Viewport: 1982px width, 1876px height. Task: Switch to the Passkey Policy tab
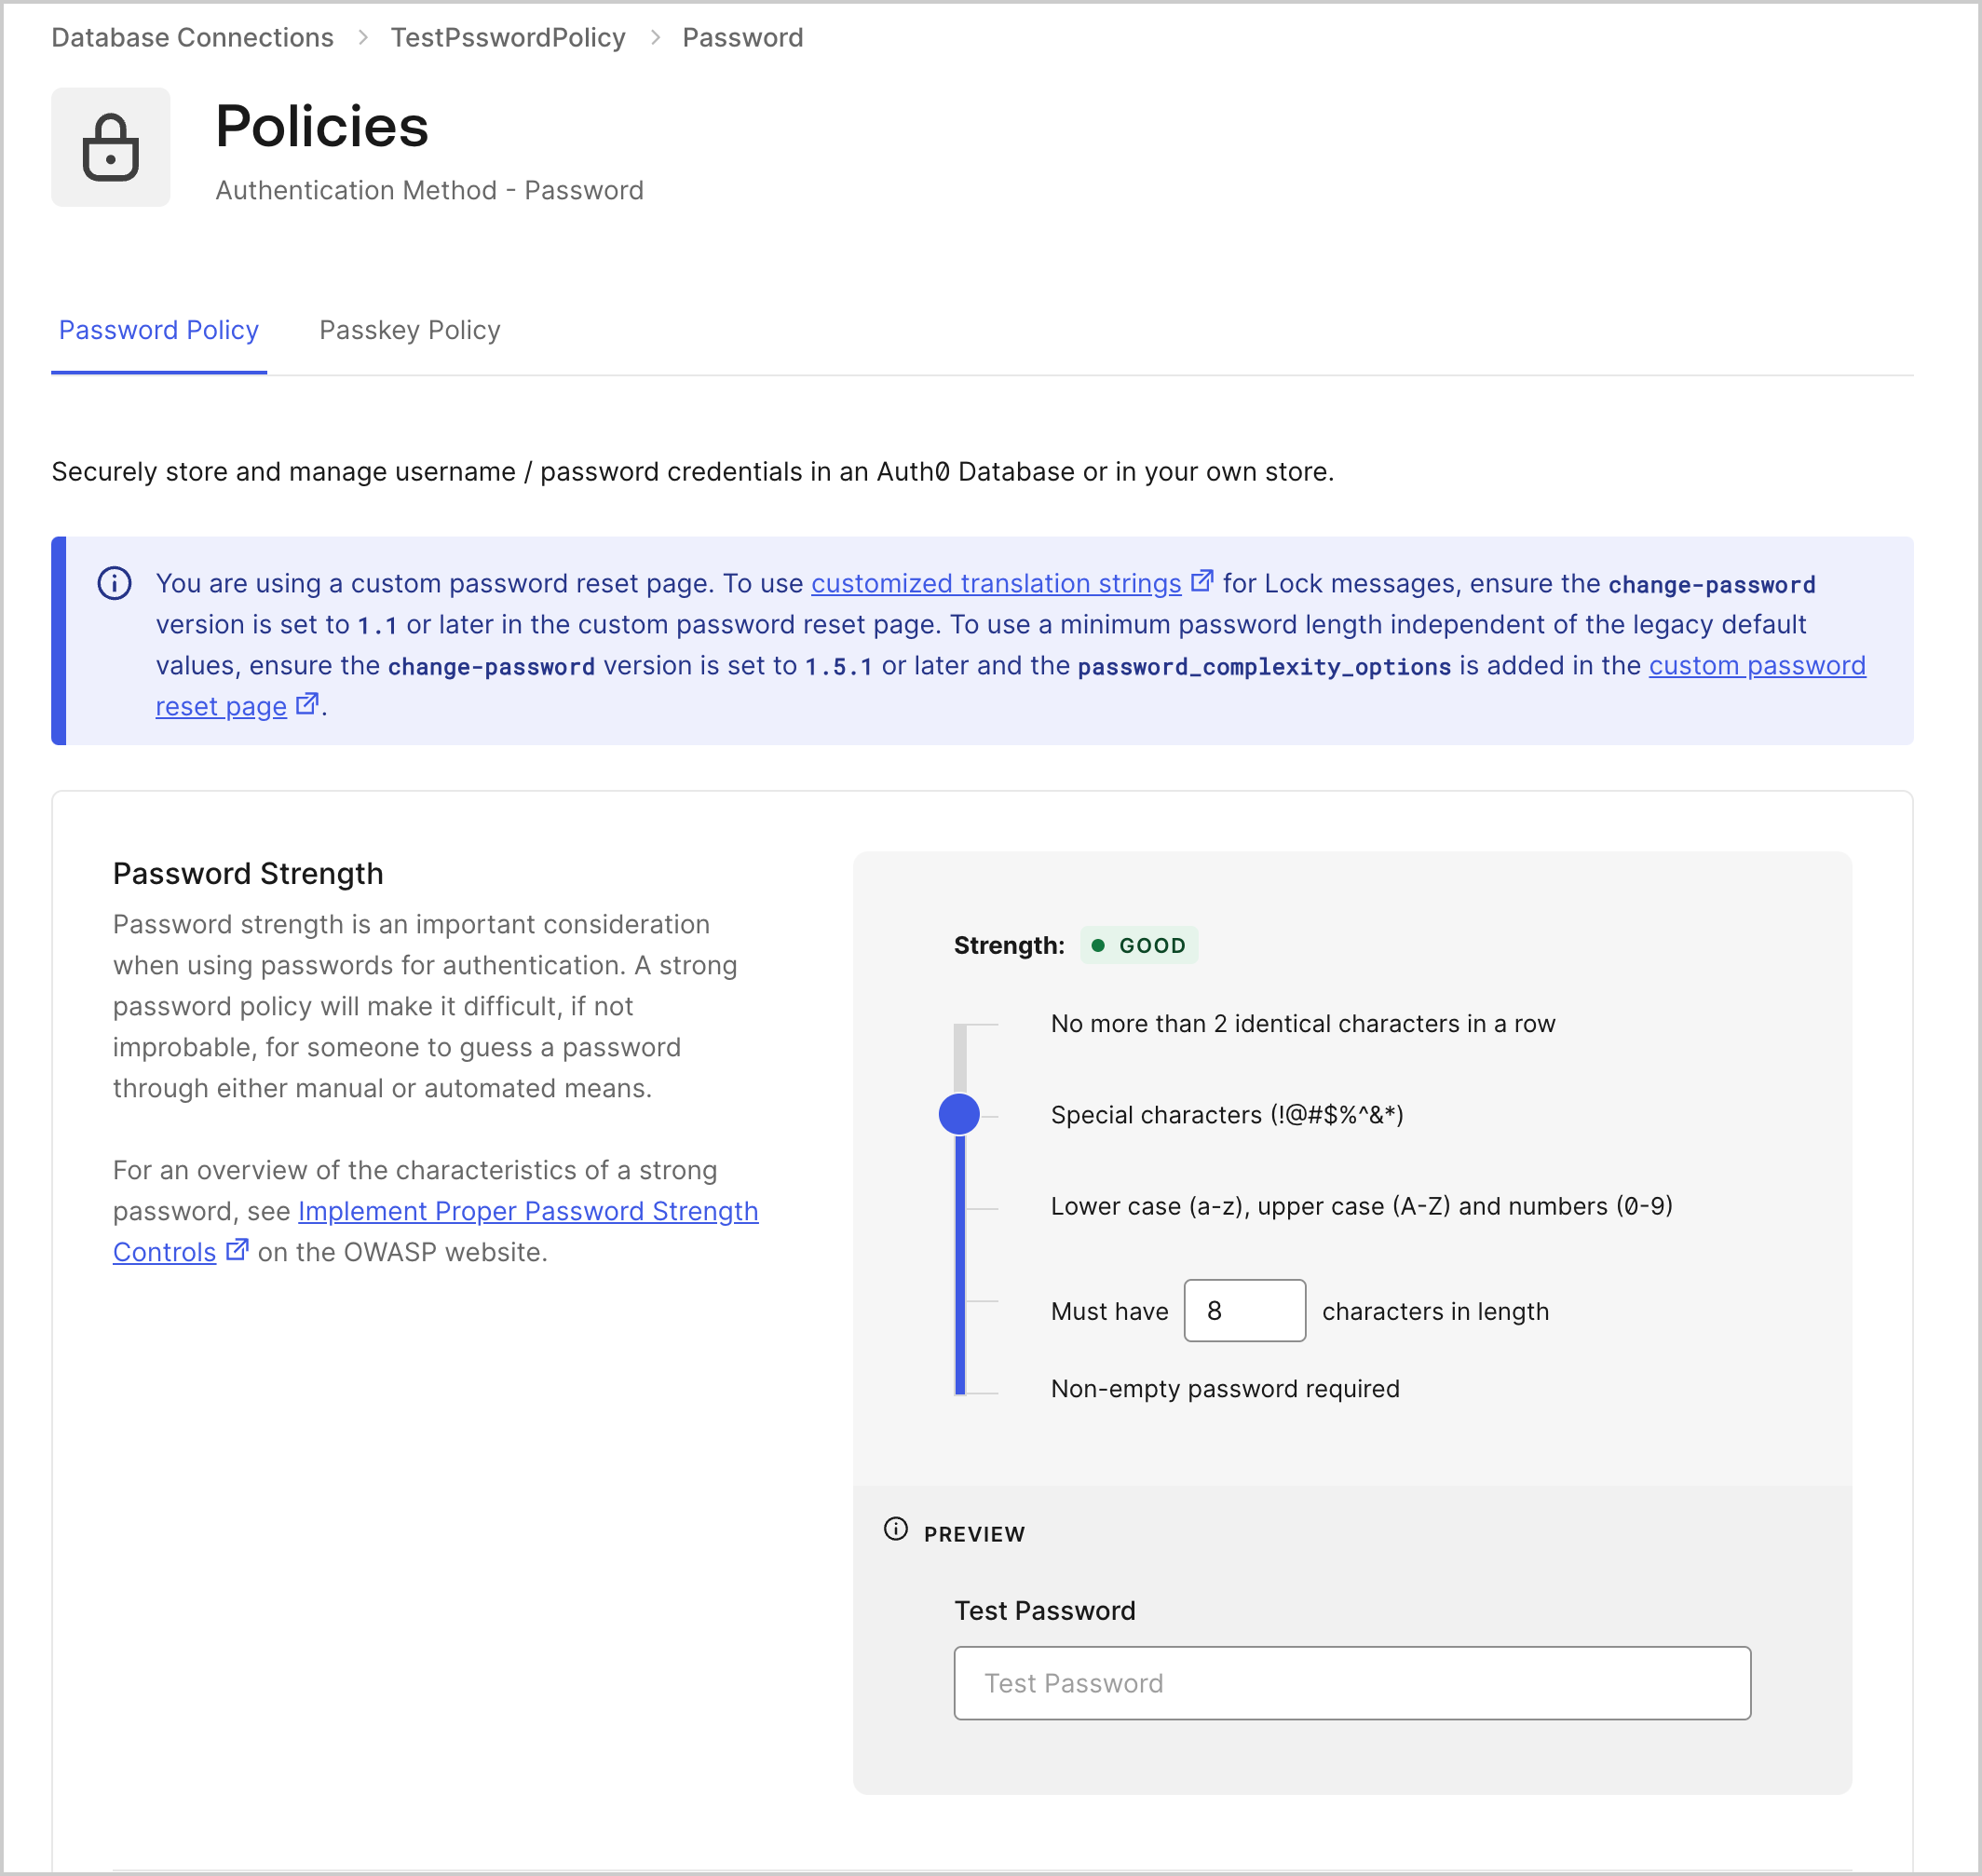[409, 330]
